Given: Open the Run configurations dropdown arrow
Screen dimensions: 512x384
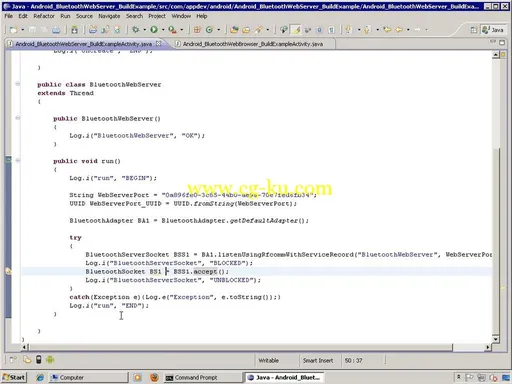Looking at the screenshot, I should 163,30.
